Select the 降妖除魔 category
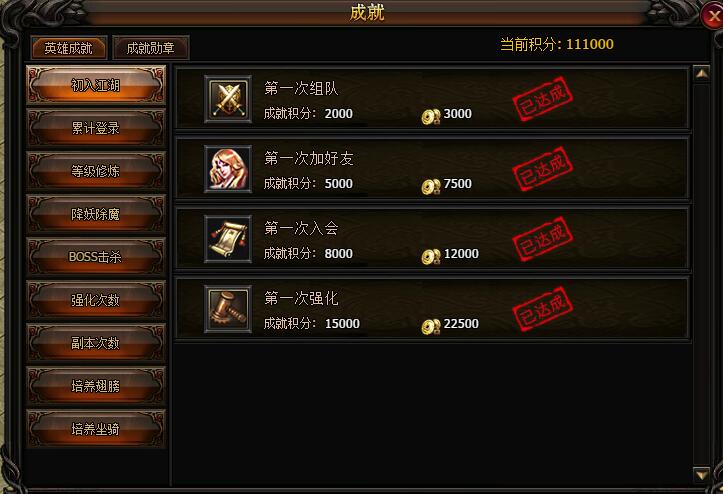The width and height of the screenshot is (723, 494). coord(96,214)
